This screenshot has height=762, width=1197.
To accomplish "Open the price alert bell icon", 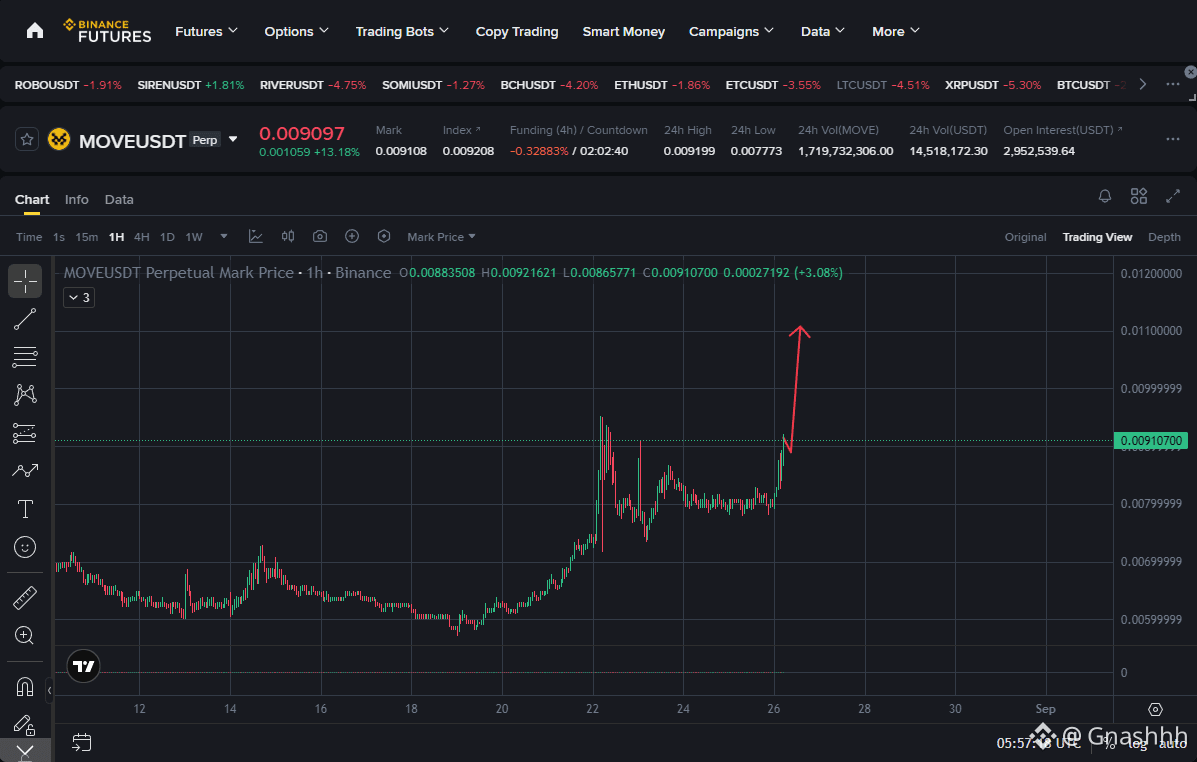I will click(x=1105, y=196).
